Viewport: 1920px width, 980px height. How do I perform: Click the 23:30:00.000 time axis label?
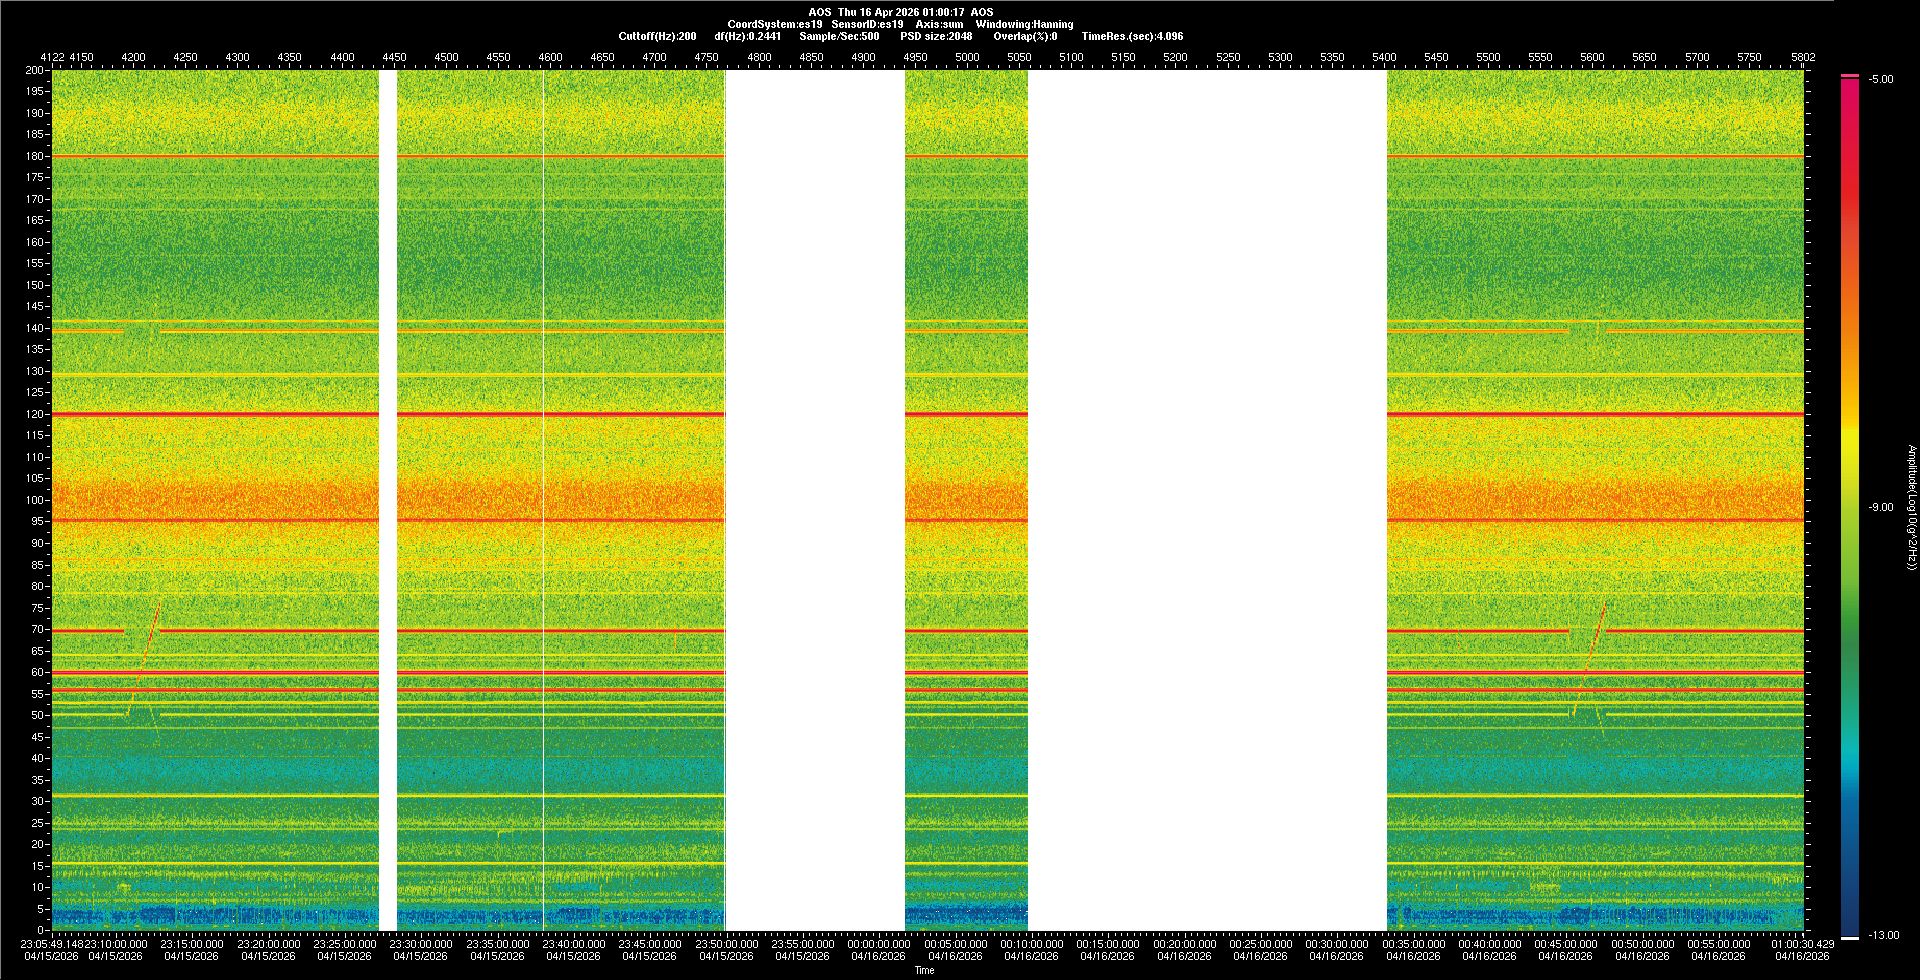pos(420,943)
